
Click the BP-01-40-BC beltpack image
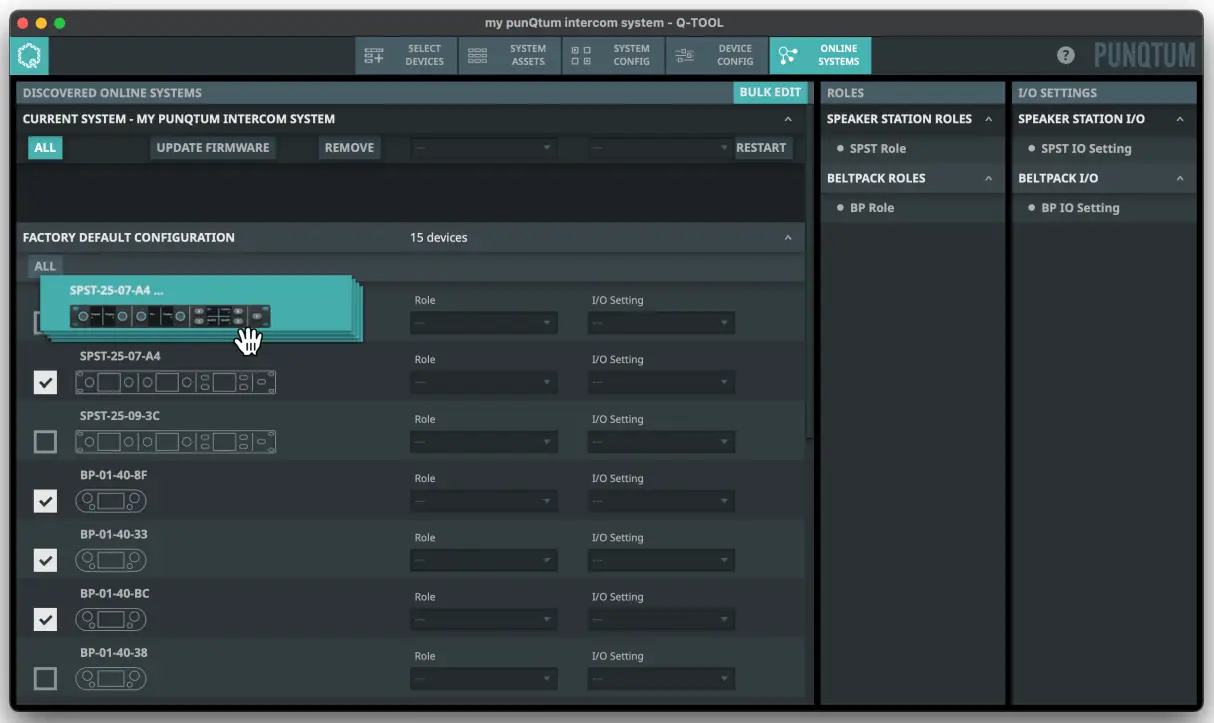[110, 620]
